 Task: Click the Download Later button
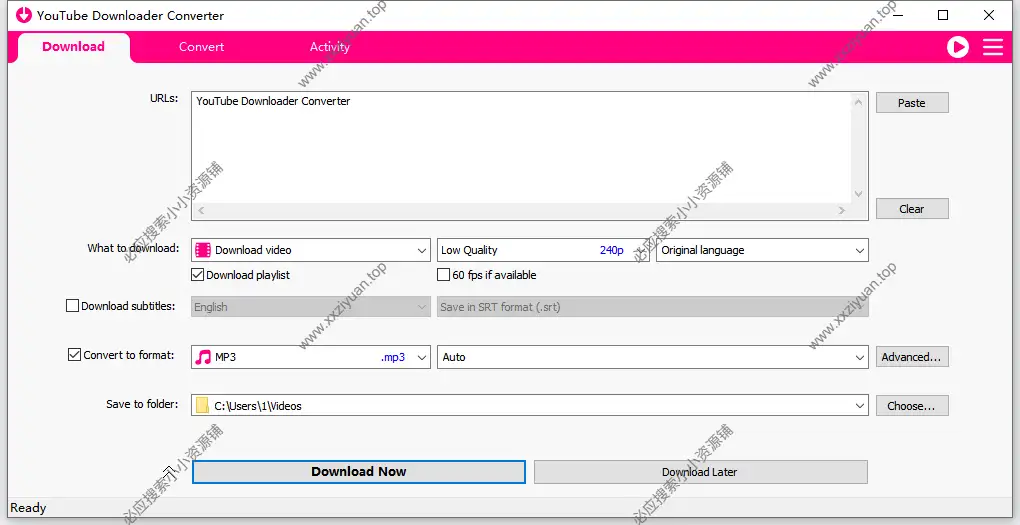click(x=700, y=472)
